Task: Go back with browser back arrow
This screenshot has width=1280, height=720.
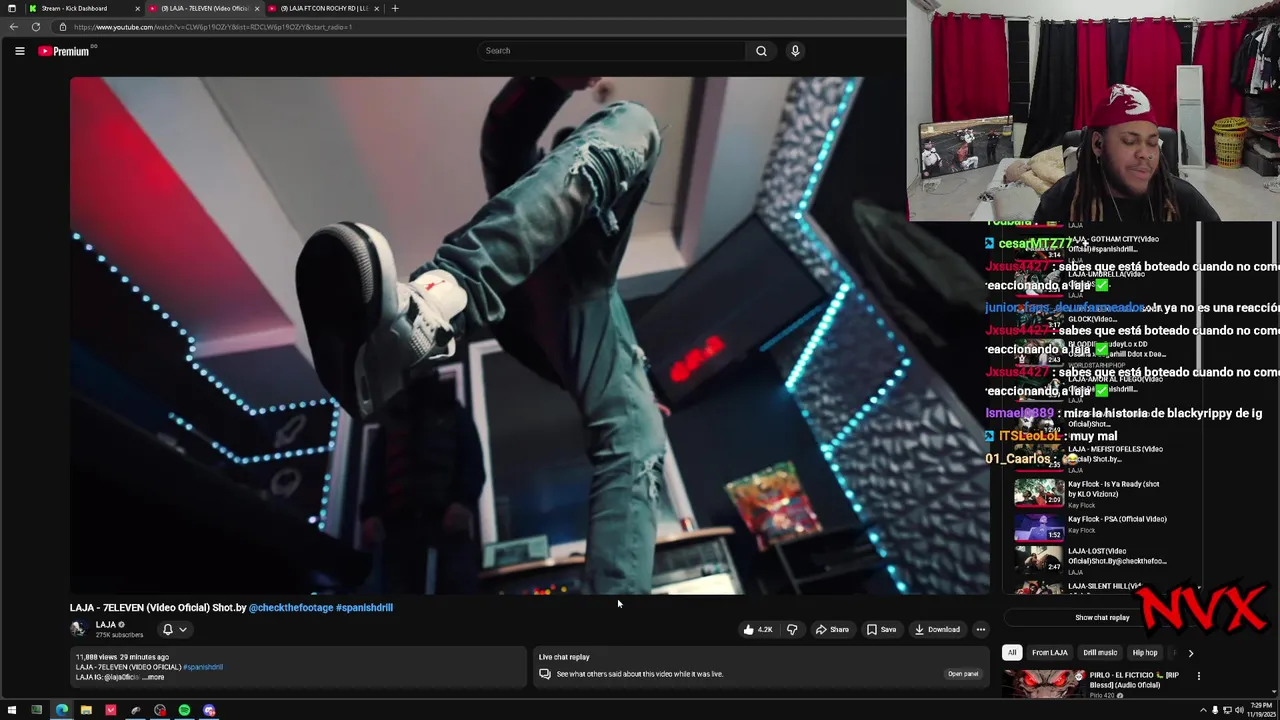Action: 13,27
